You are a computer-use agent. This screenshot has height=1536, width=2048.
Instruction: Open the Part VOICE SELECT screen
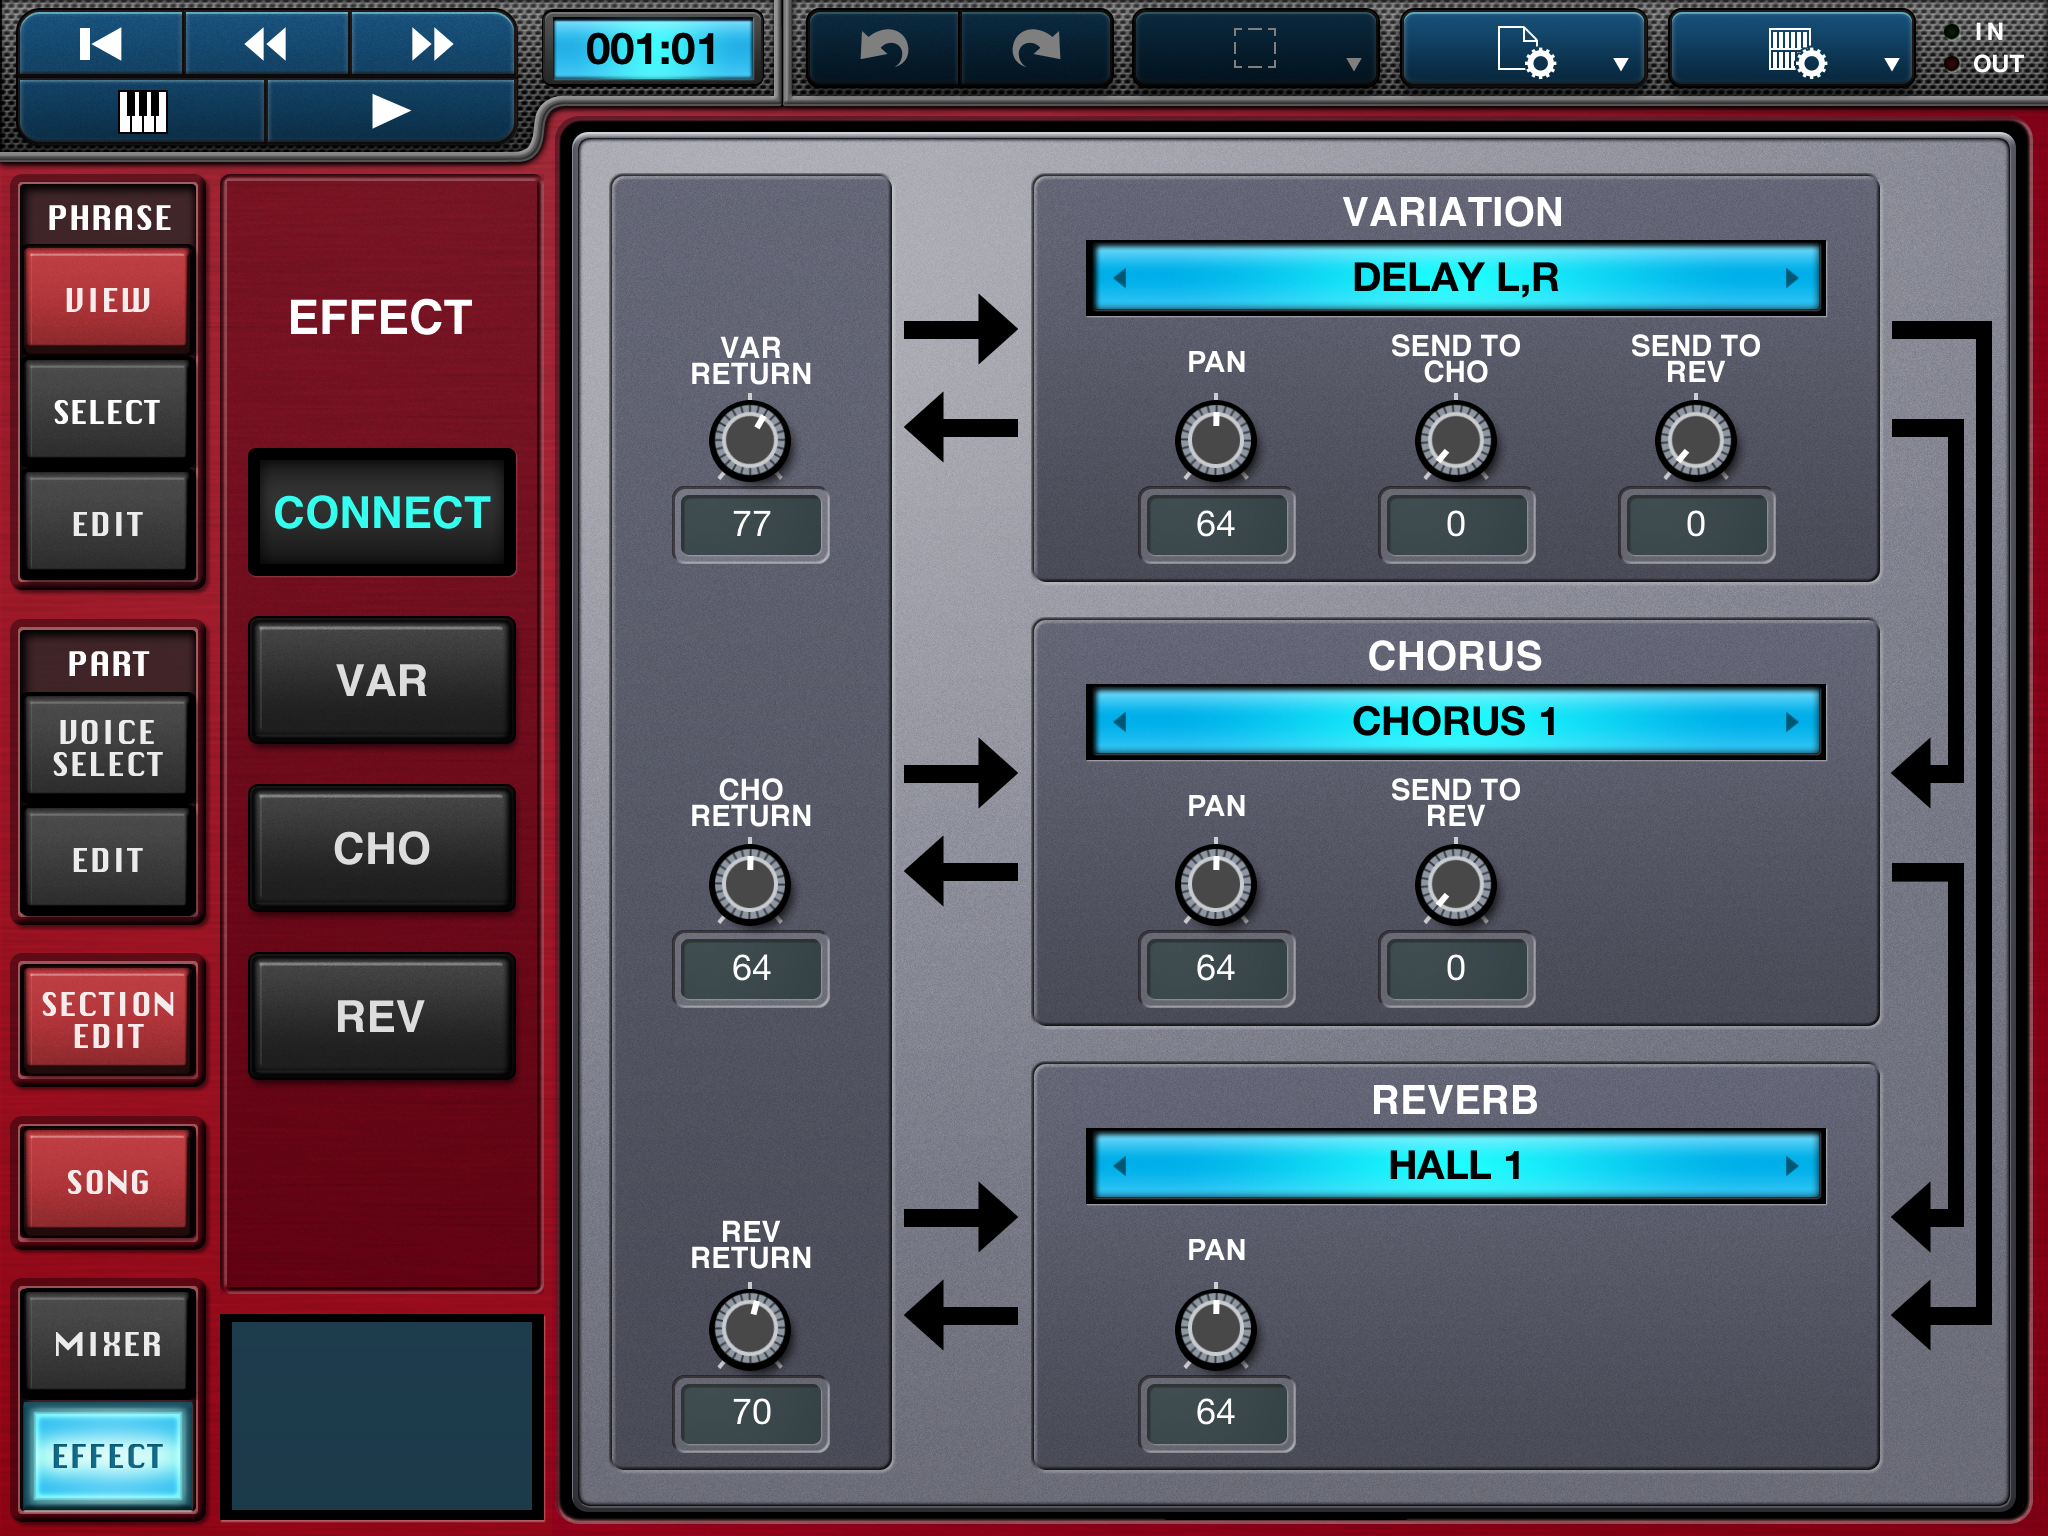[108, 747]
